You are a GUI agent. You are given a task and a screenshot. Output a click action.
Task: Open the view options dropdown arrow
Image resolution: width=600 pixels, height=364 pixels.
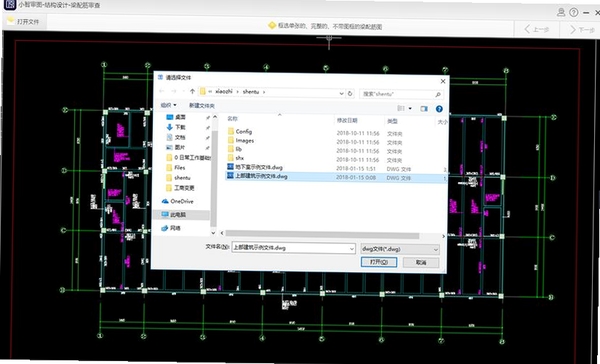[x=410, y=108]
